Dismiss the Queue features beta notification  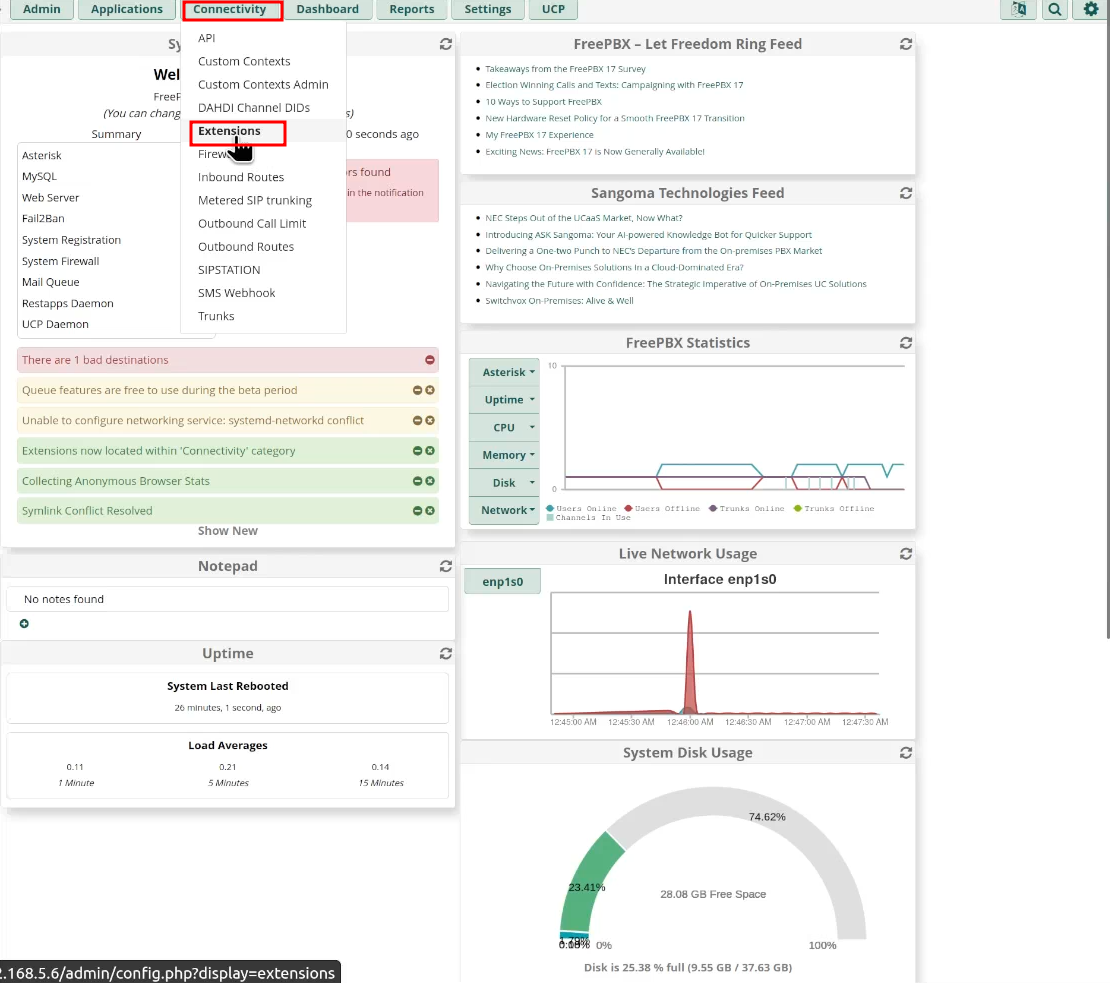[x=430, y=390]
